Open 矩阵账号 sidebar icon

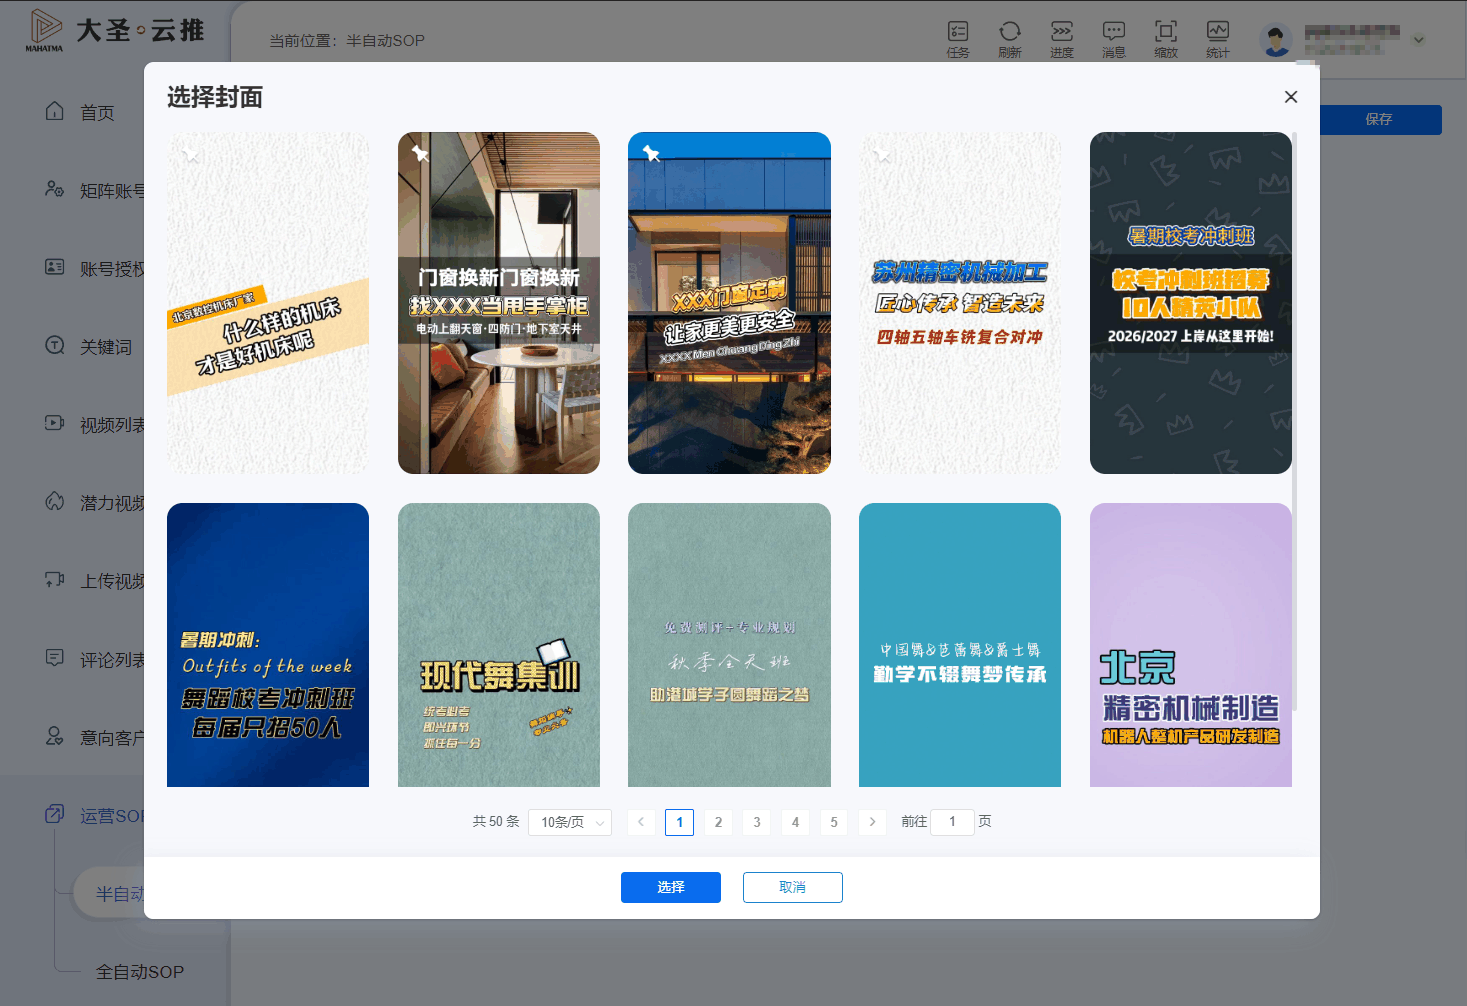(x=55, y=189)
